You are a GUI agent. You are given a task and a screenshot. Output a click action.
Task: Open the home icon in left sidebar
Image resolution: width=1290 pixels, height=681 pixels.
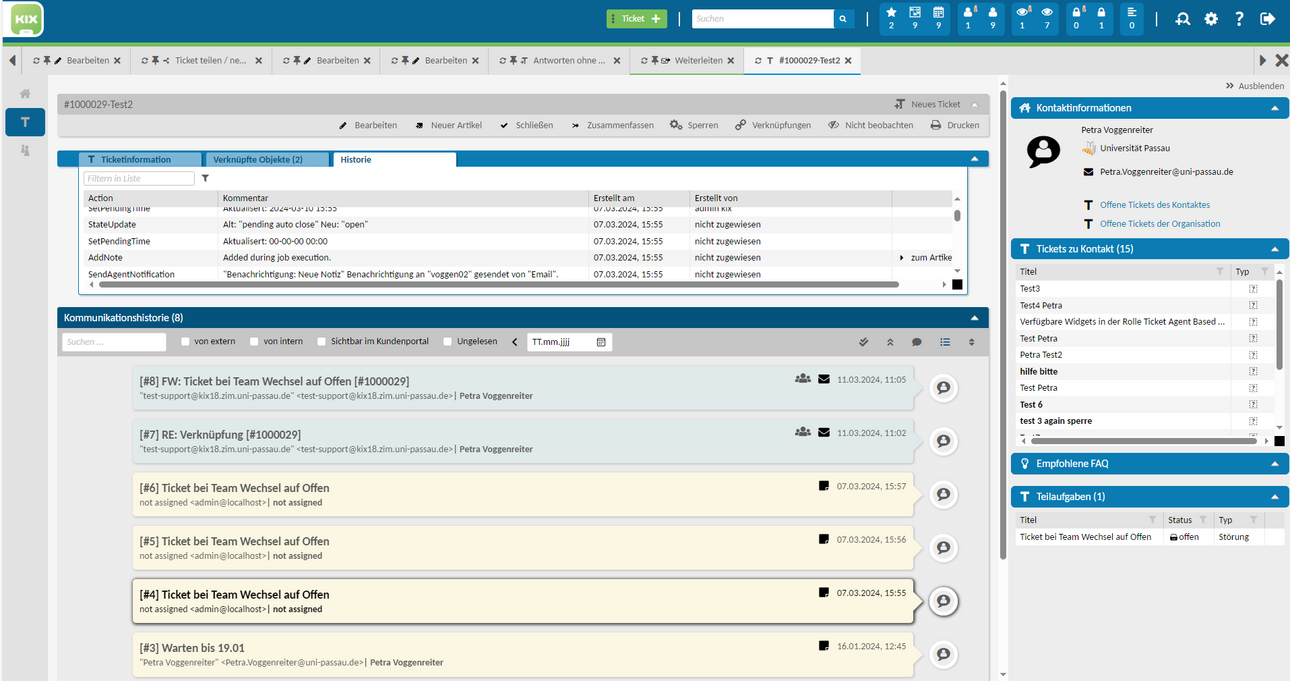(25, 93)
